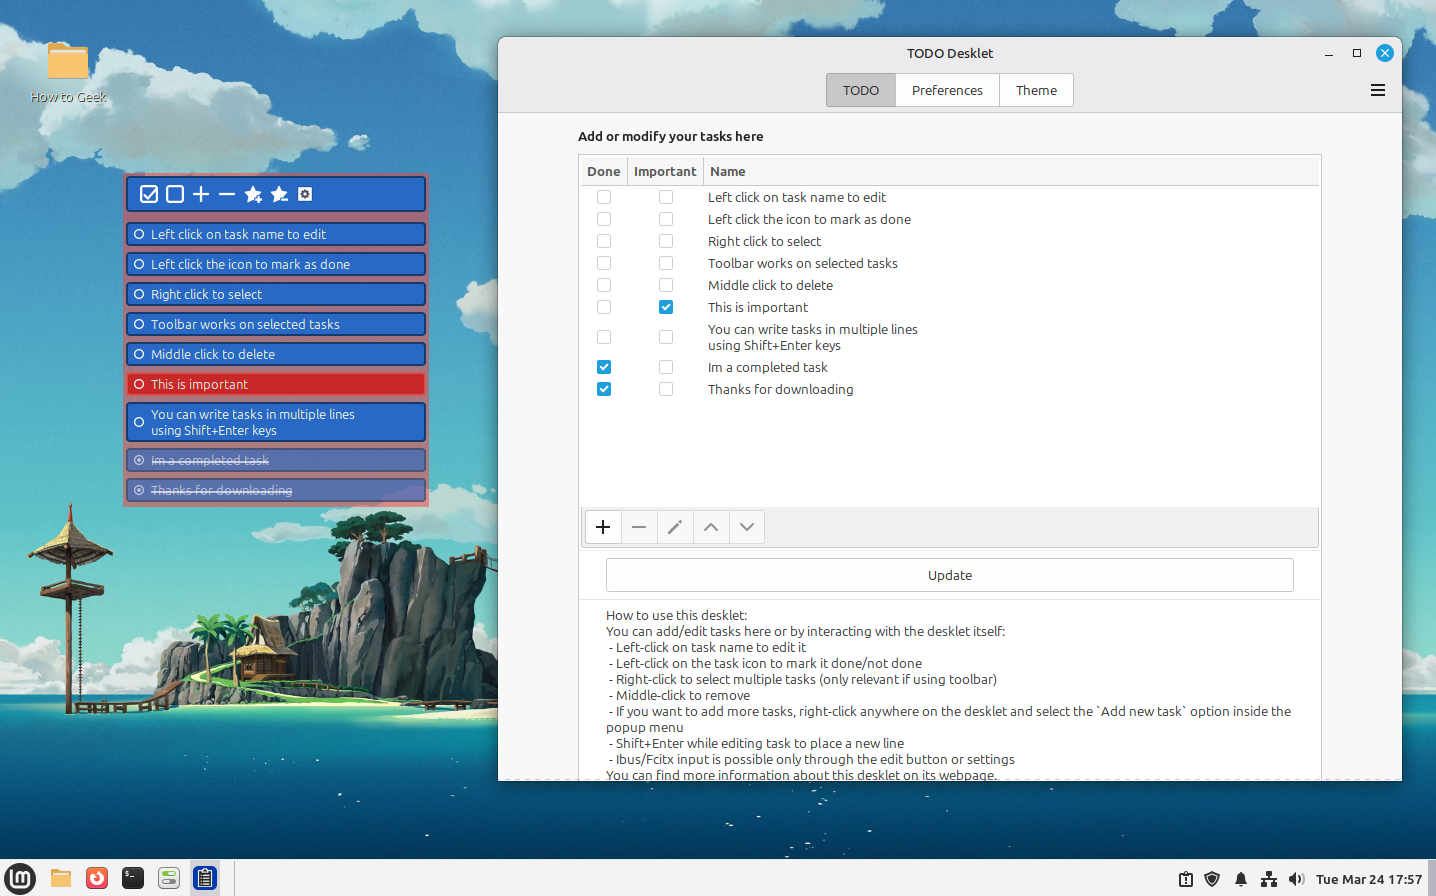Click the star-plus mark important icon on desklet
The width and height of the screenshot is (1436, 896).
pos(253,194)
